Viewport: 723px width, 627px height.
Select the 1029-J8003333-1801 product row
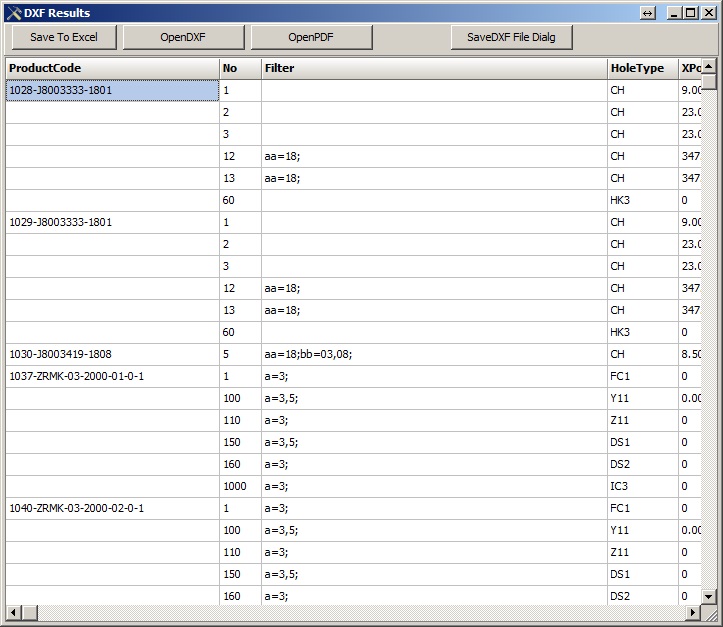point(112,222)
